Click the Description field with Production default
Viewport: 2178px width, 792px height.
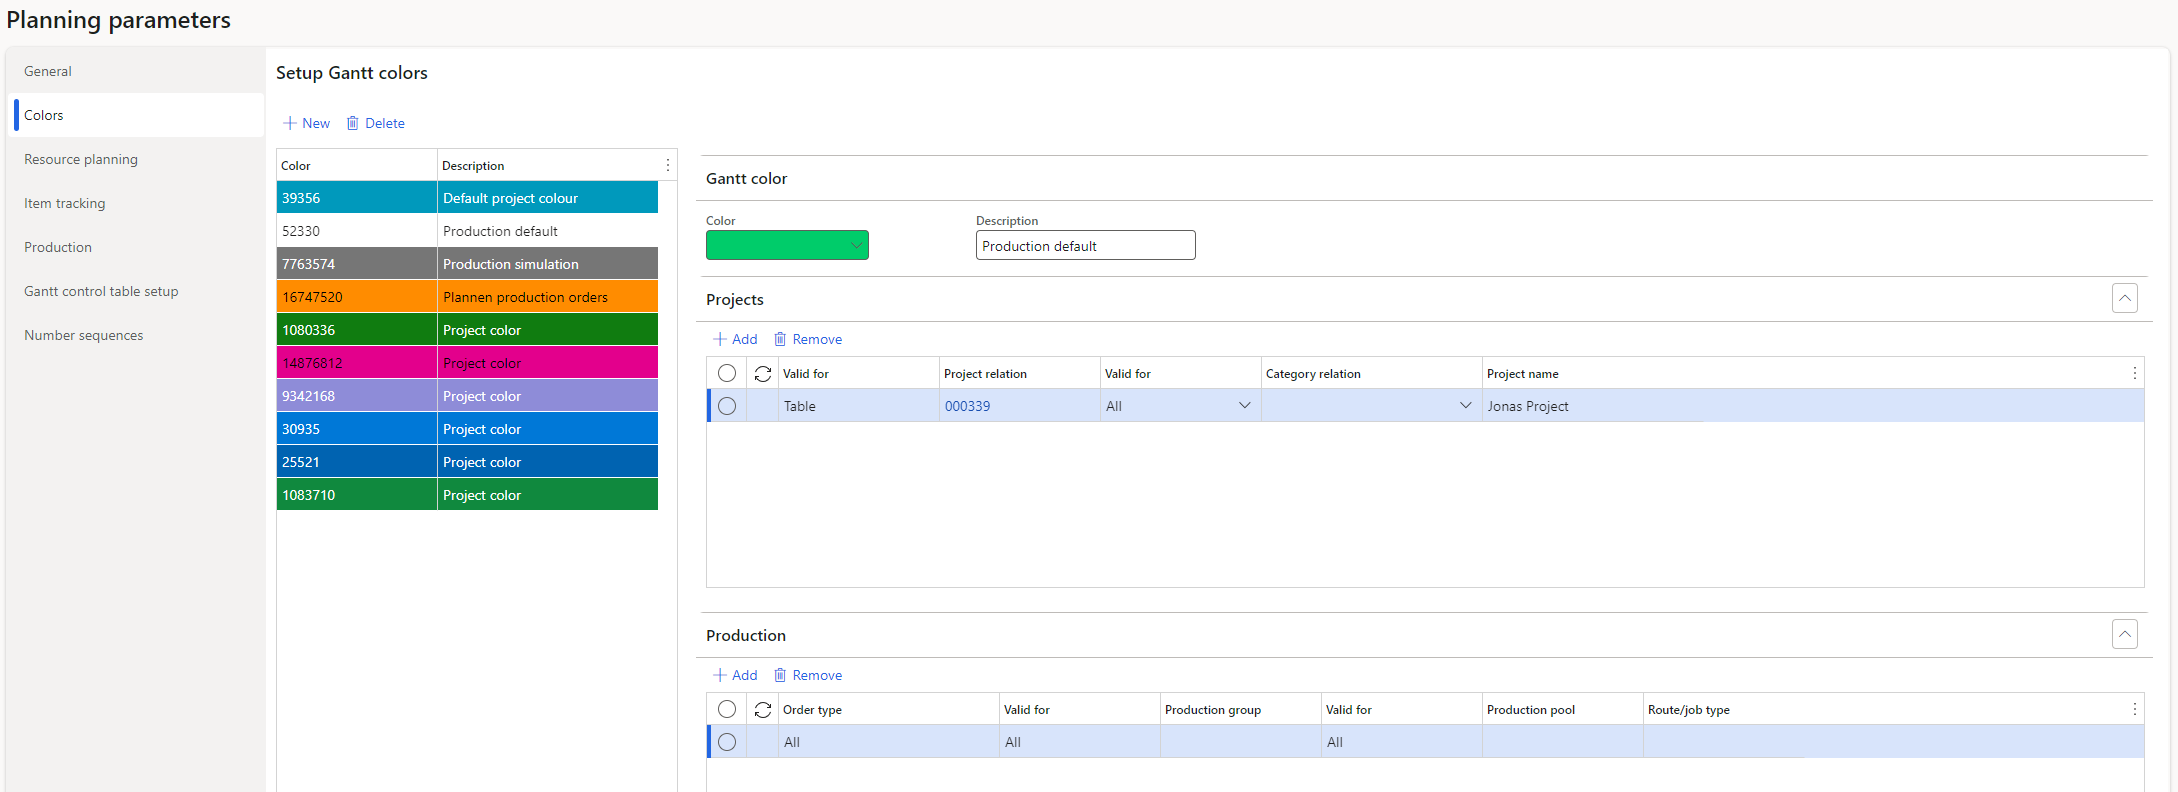pos(1085,245)
